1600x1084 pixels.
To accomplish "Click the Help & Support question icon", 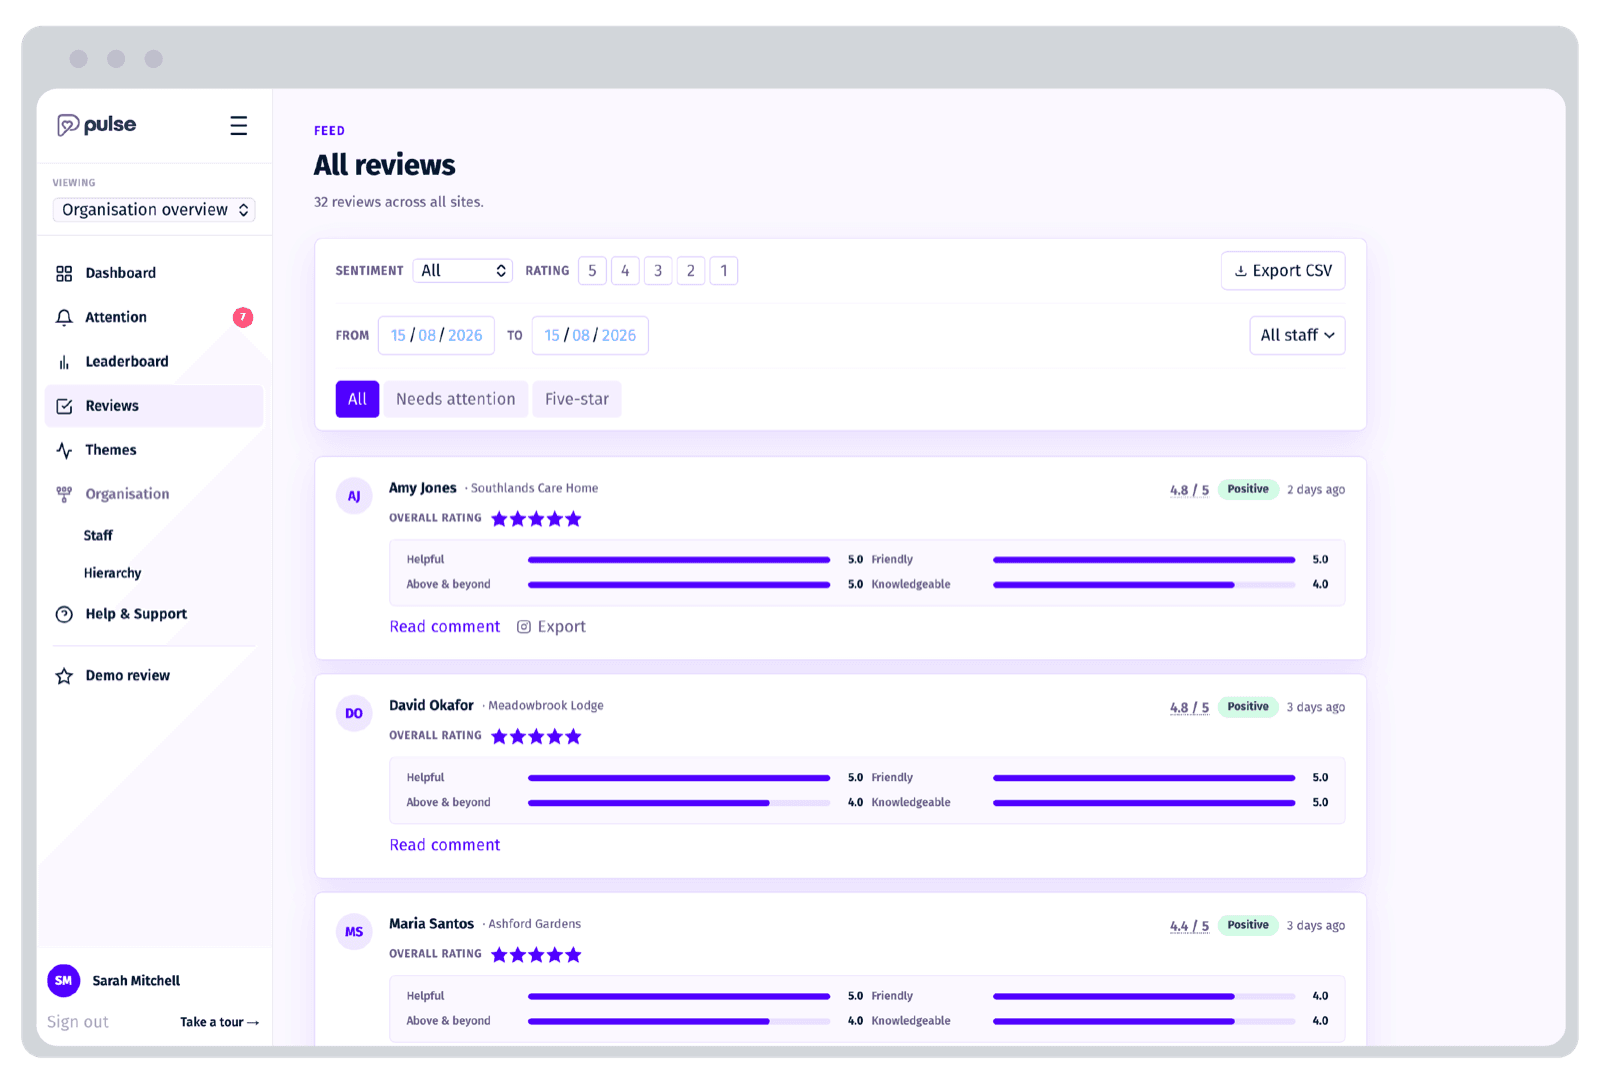I will pyautogui.click(x=64, y=614).
